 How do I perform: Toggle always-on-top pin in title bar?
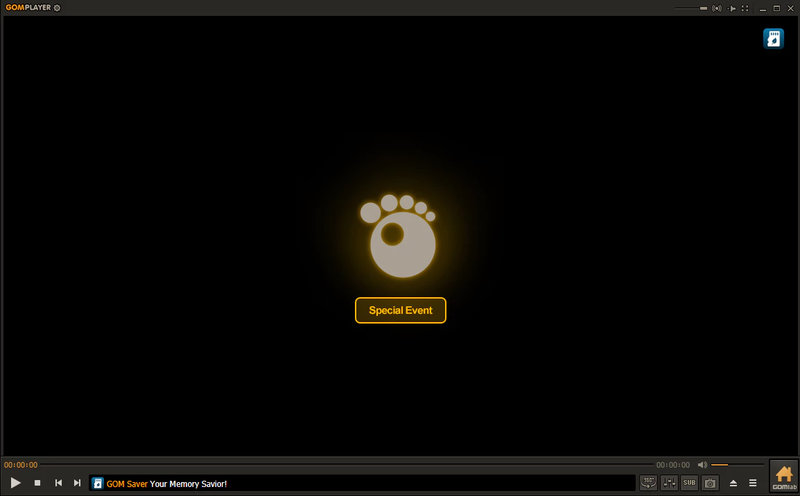732,8
